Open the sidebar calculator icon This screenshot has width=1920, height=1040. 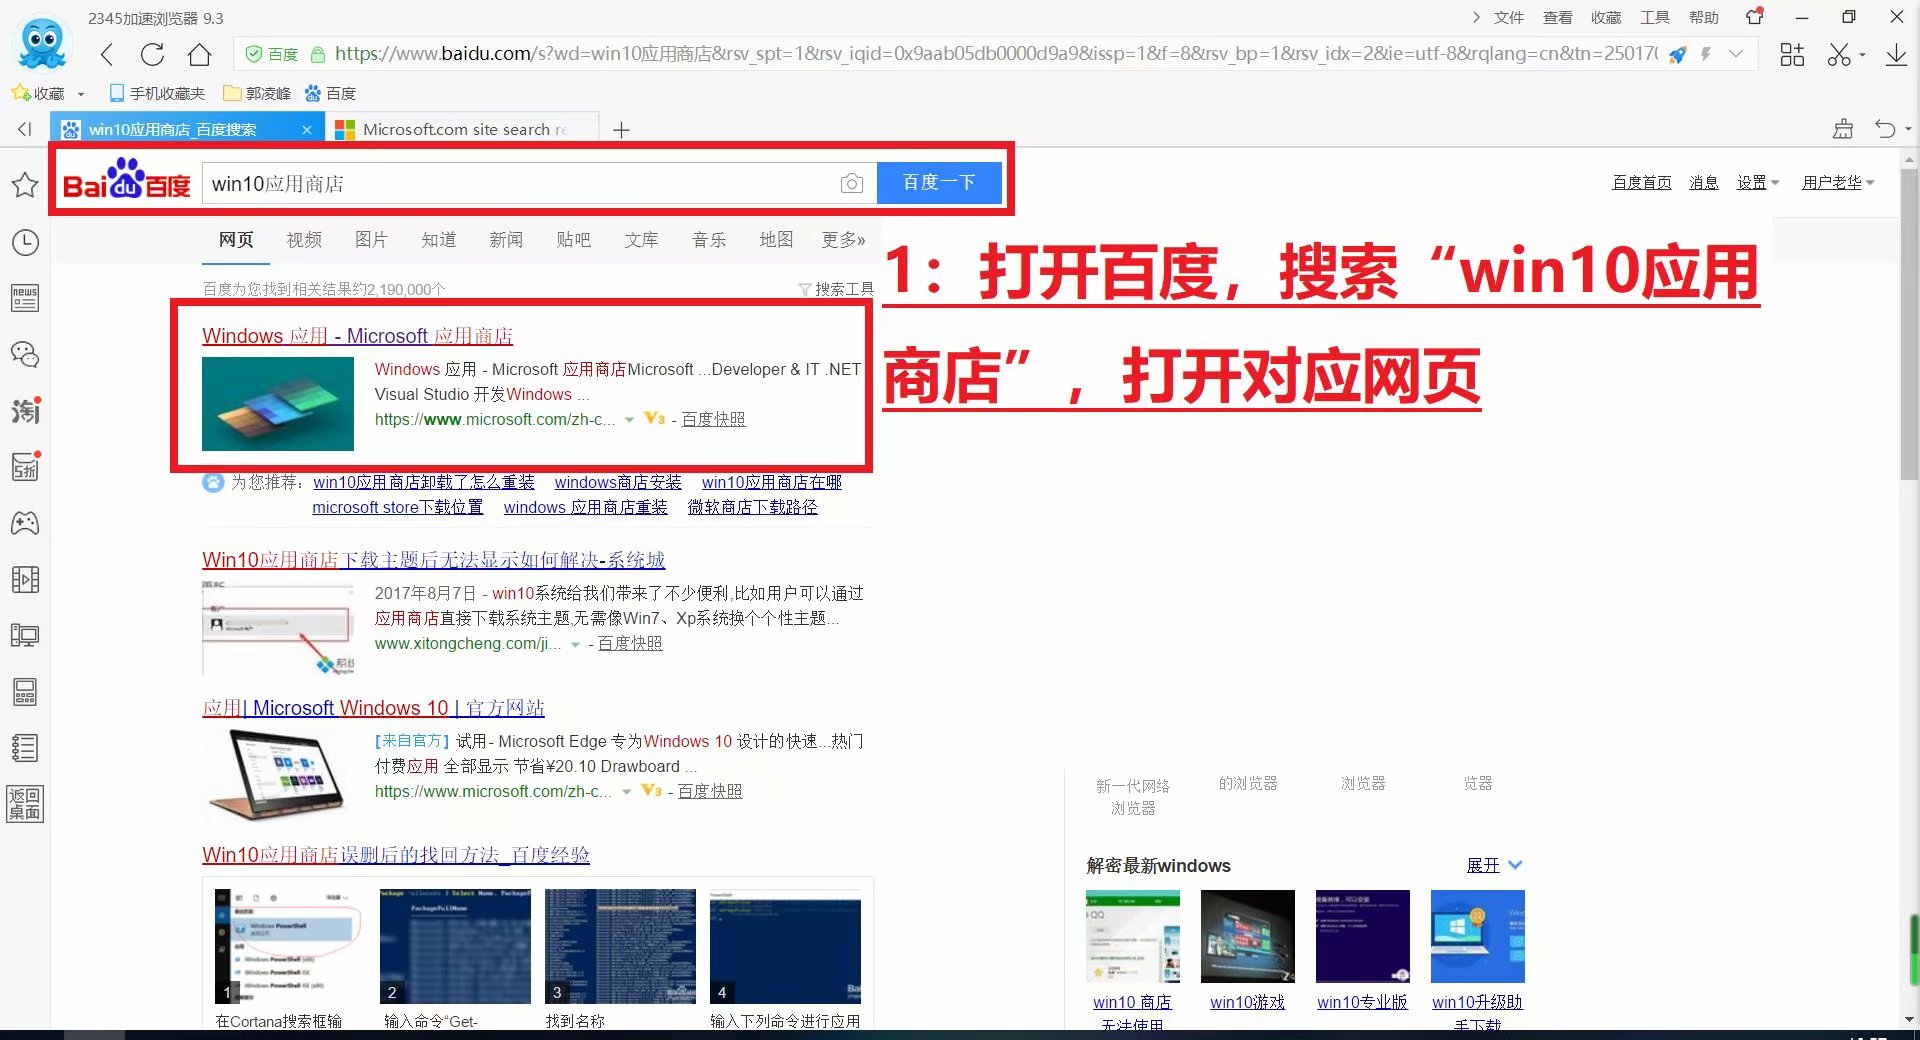click(25, 692)
